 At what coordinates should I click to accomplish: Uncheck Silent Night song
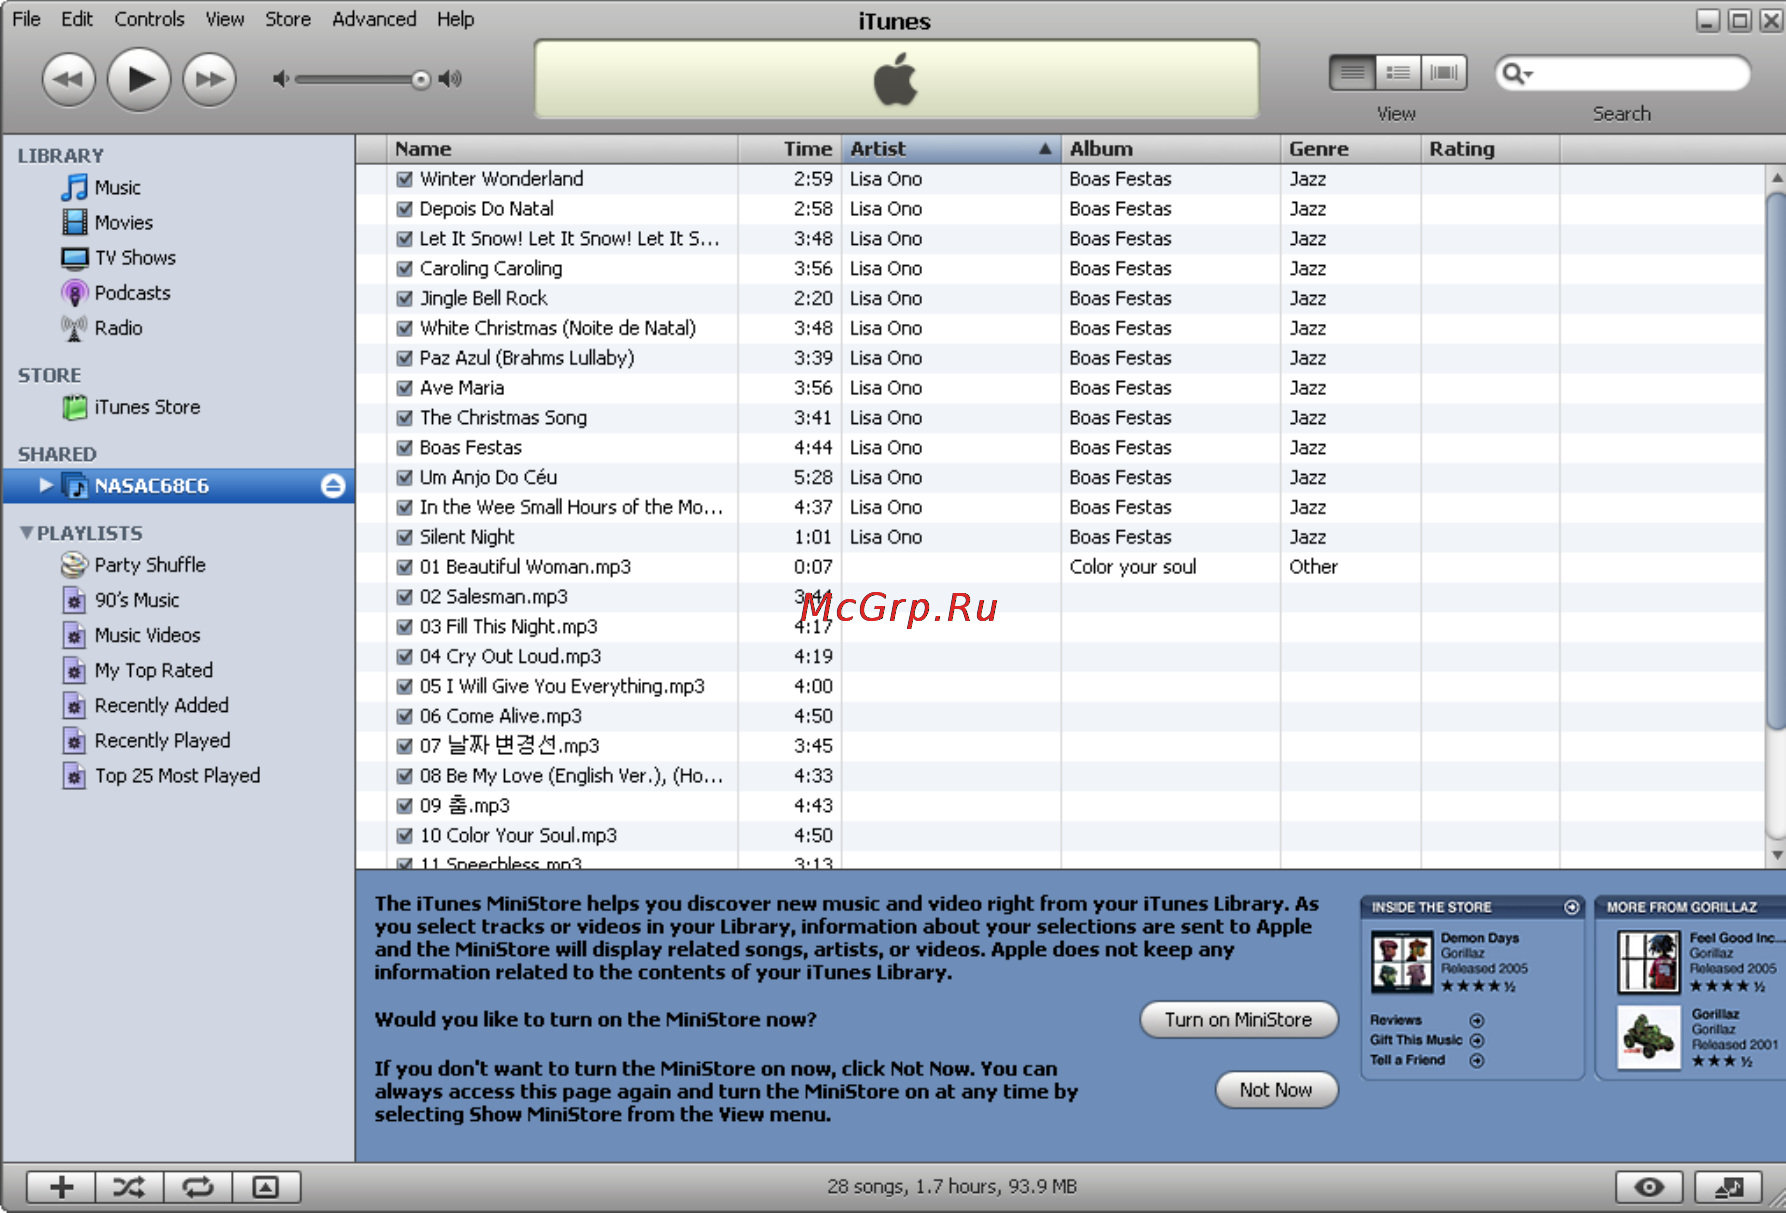[x=405, y=537]
